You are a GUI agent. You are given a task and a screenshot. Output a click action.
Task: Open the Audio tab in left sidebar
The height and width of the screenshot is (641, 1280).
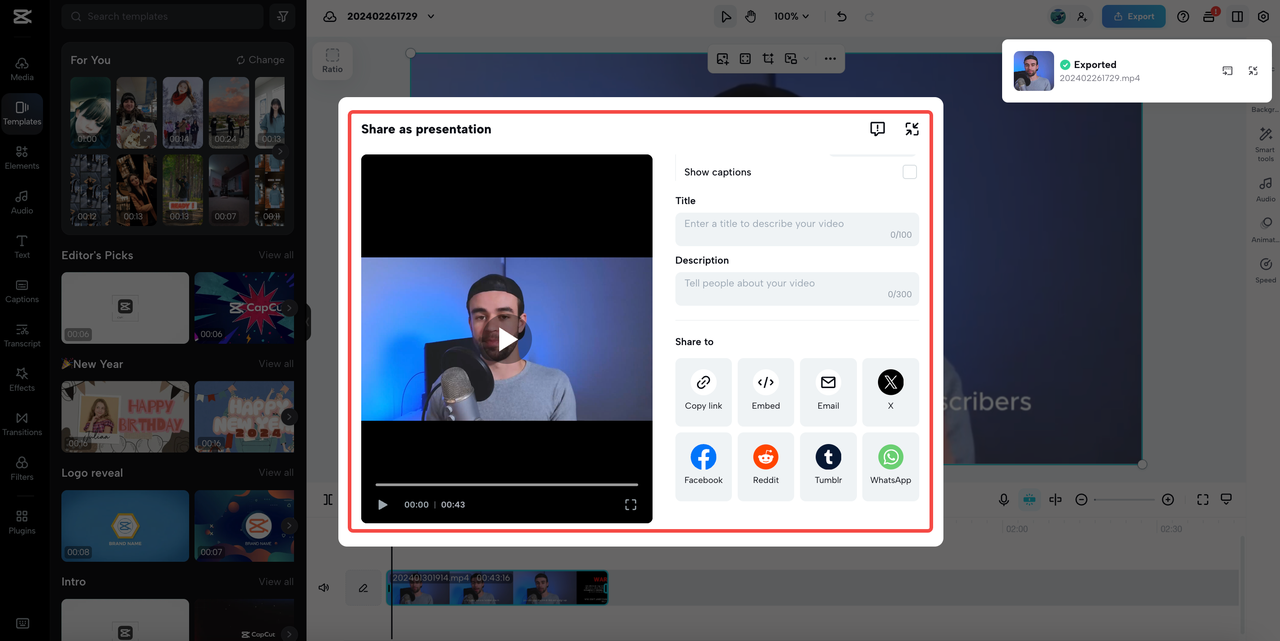pos(22,202)
